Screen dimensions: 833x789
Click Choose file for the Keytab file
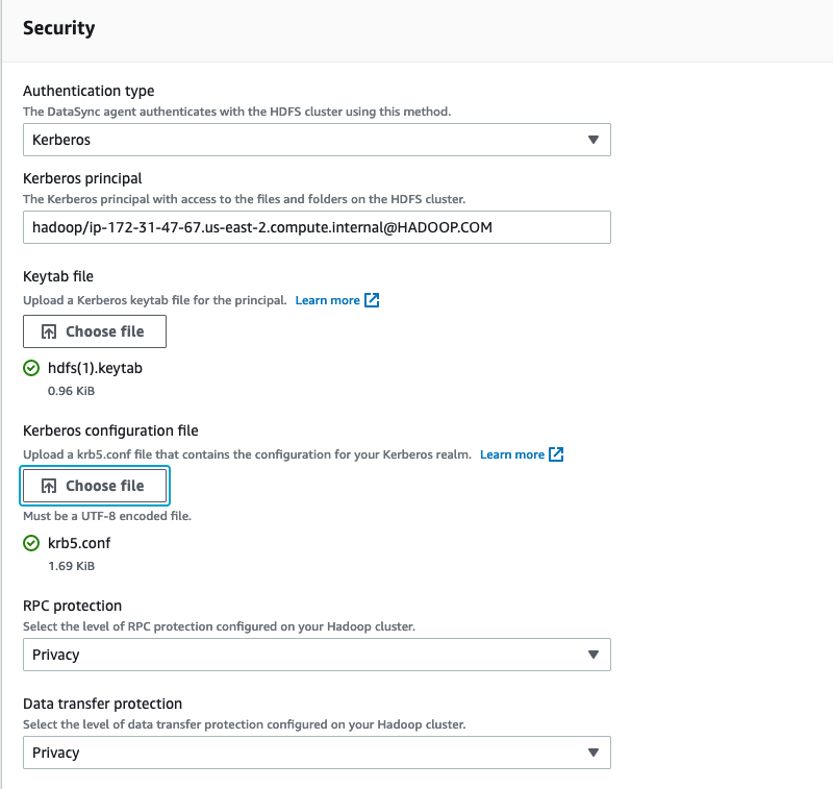(x=94, y=331)
